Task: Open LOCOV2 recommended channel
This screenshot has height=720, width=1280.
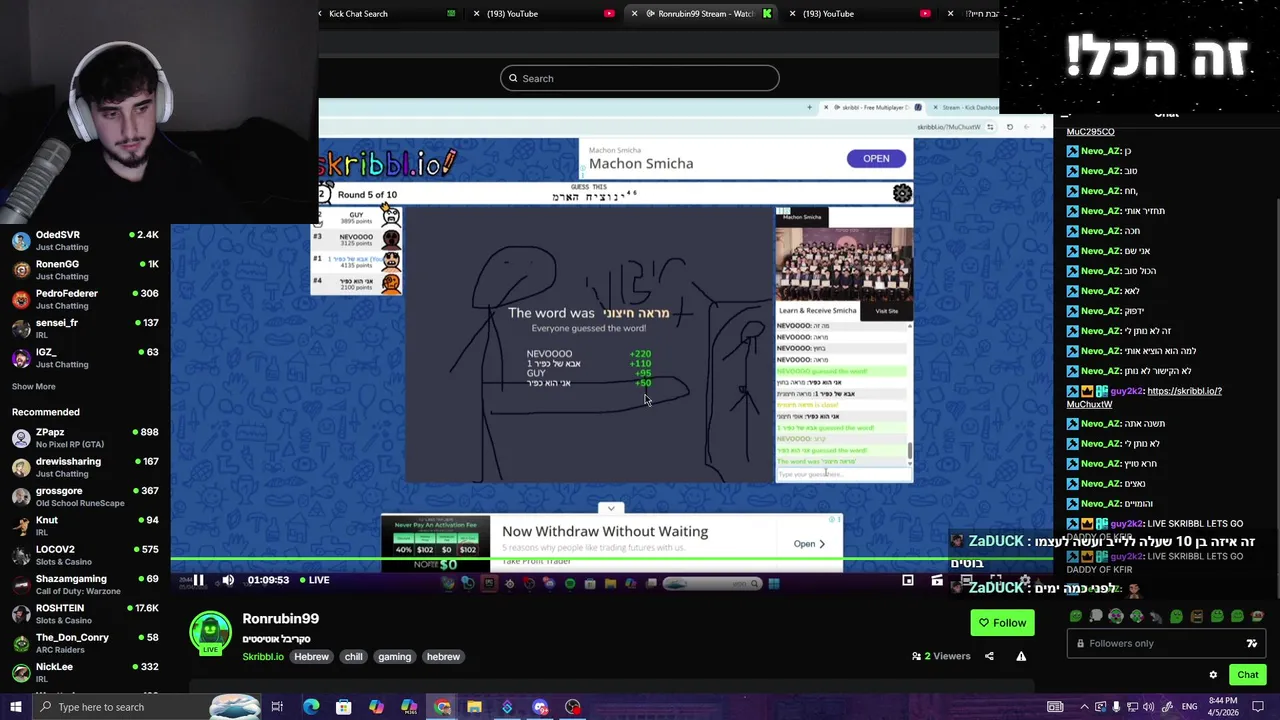Action: pos(85,555)
